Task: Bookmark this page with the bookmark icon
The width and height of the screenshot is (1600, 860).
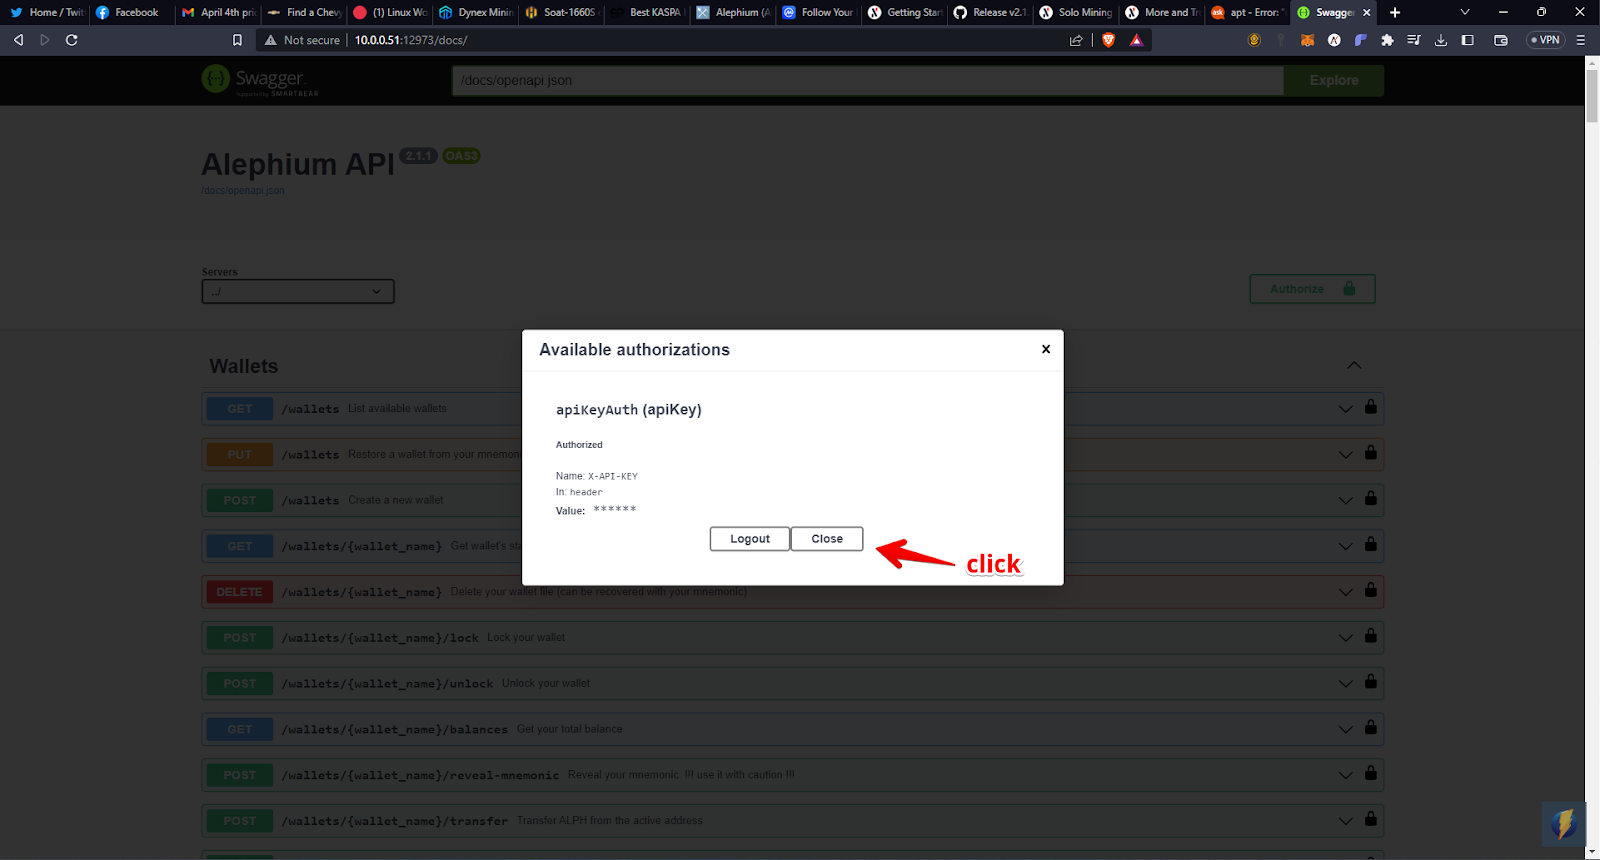Action: pyautogui.click(x=237, y=40)
